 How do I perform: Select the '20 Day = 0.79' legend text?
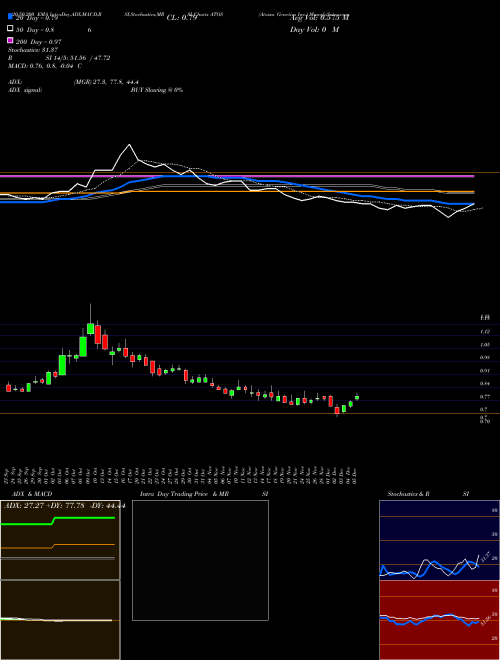coord(37,18)
